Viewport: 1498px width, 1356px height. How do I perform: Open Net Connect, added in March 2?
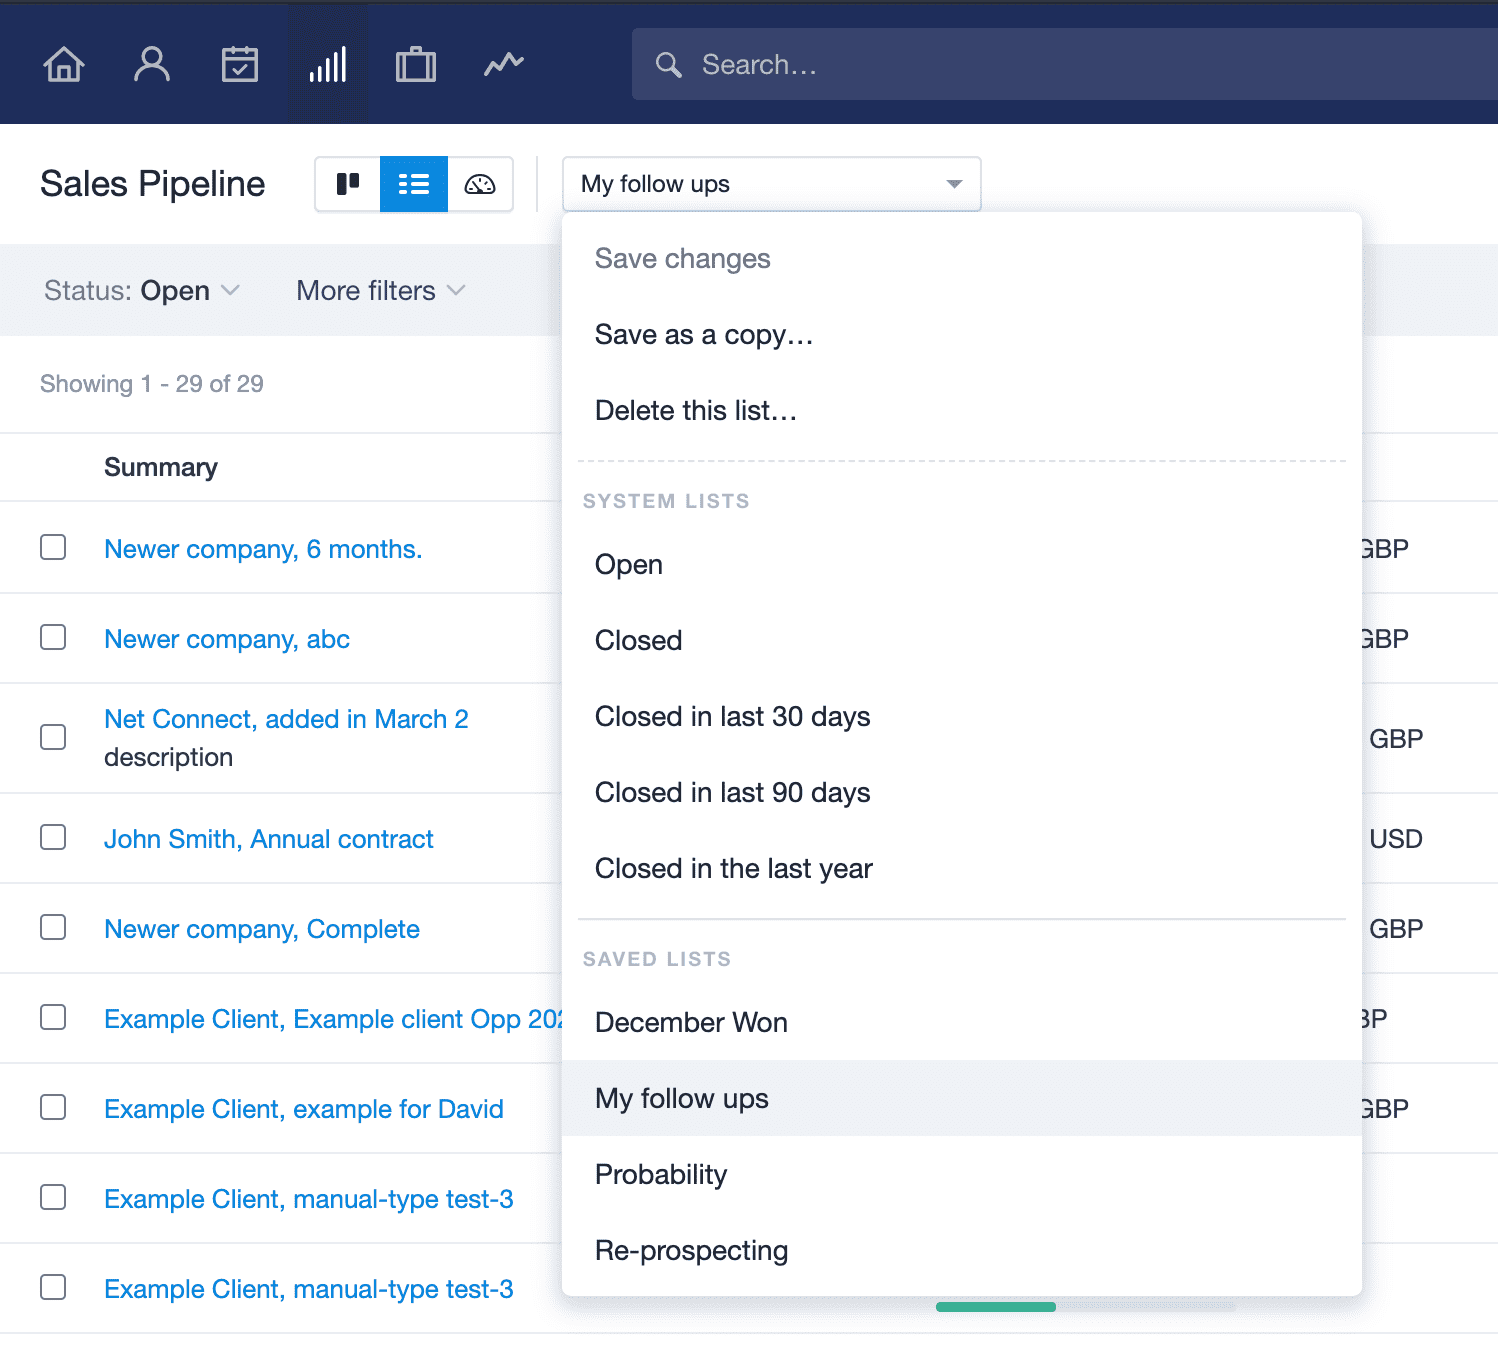(286, 719)
